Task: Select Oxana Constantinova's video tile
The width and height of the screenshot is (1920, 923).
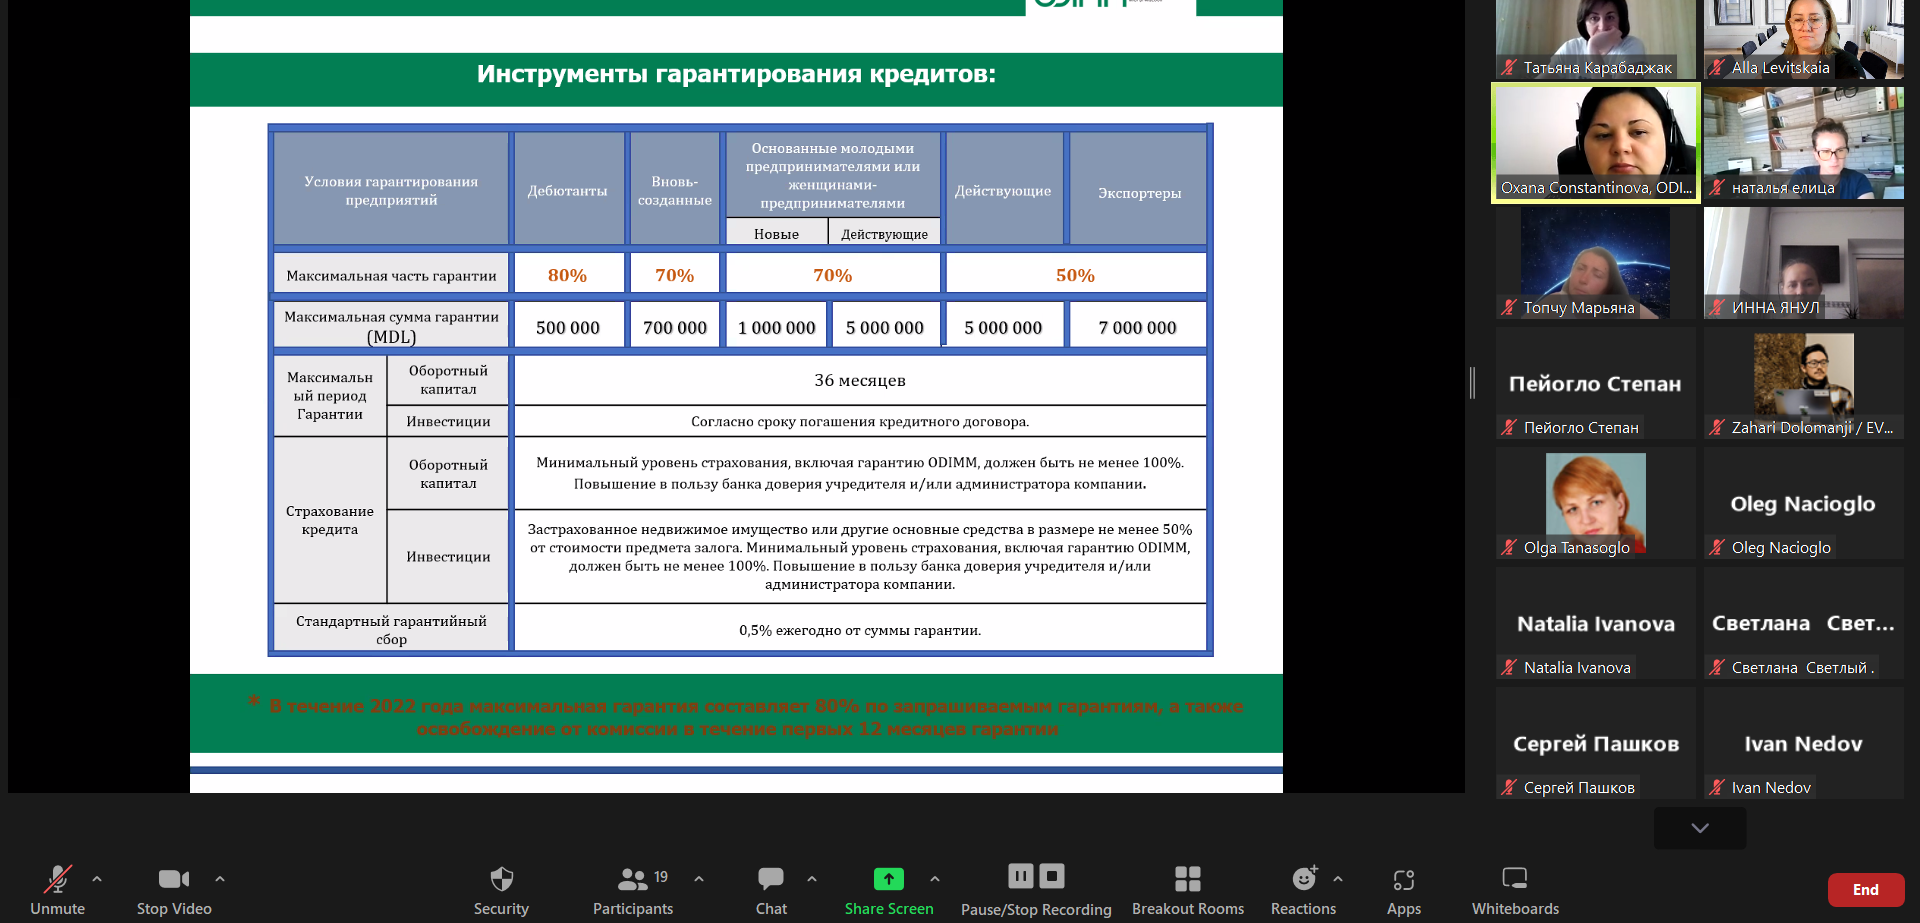Action: point(1595,143)
